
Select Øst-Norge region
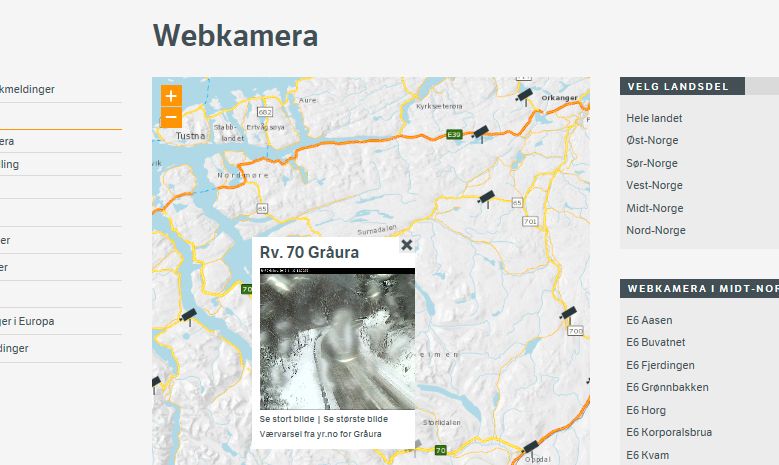[652, 141]
